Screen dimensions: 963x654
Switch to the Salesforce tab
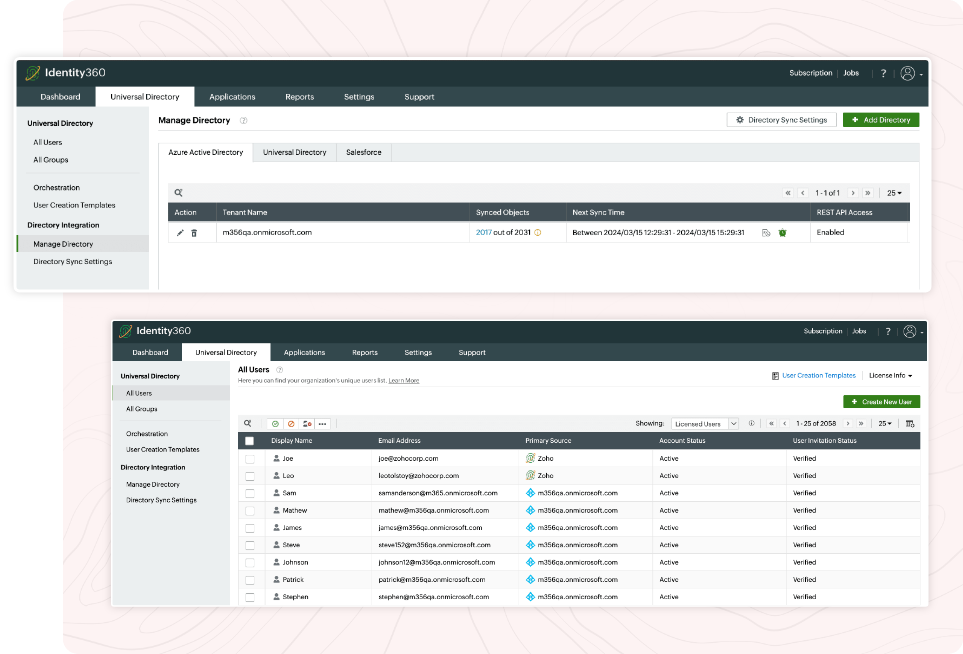pos(363,152)
